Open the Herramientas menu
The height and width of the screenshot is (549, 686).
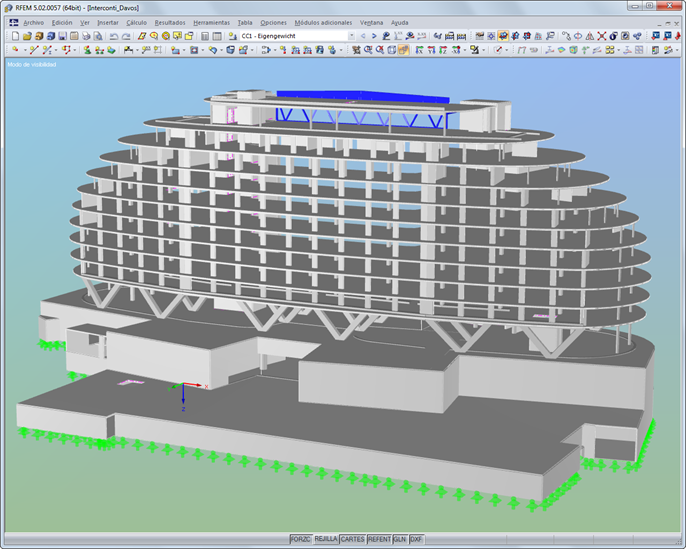click(x=211, y=22)
